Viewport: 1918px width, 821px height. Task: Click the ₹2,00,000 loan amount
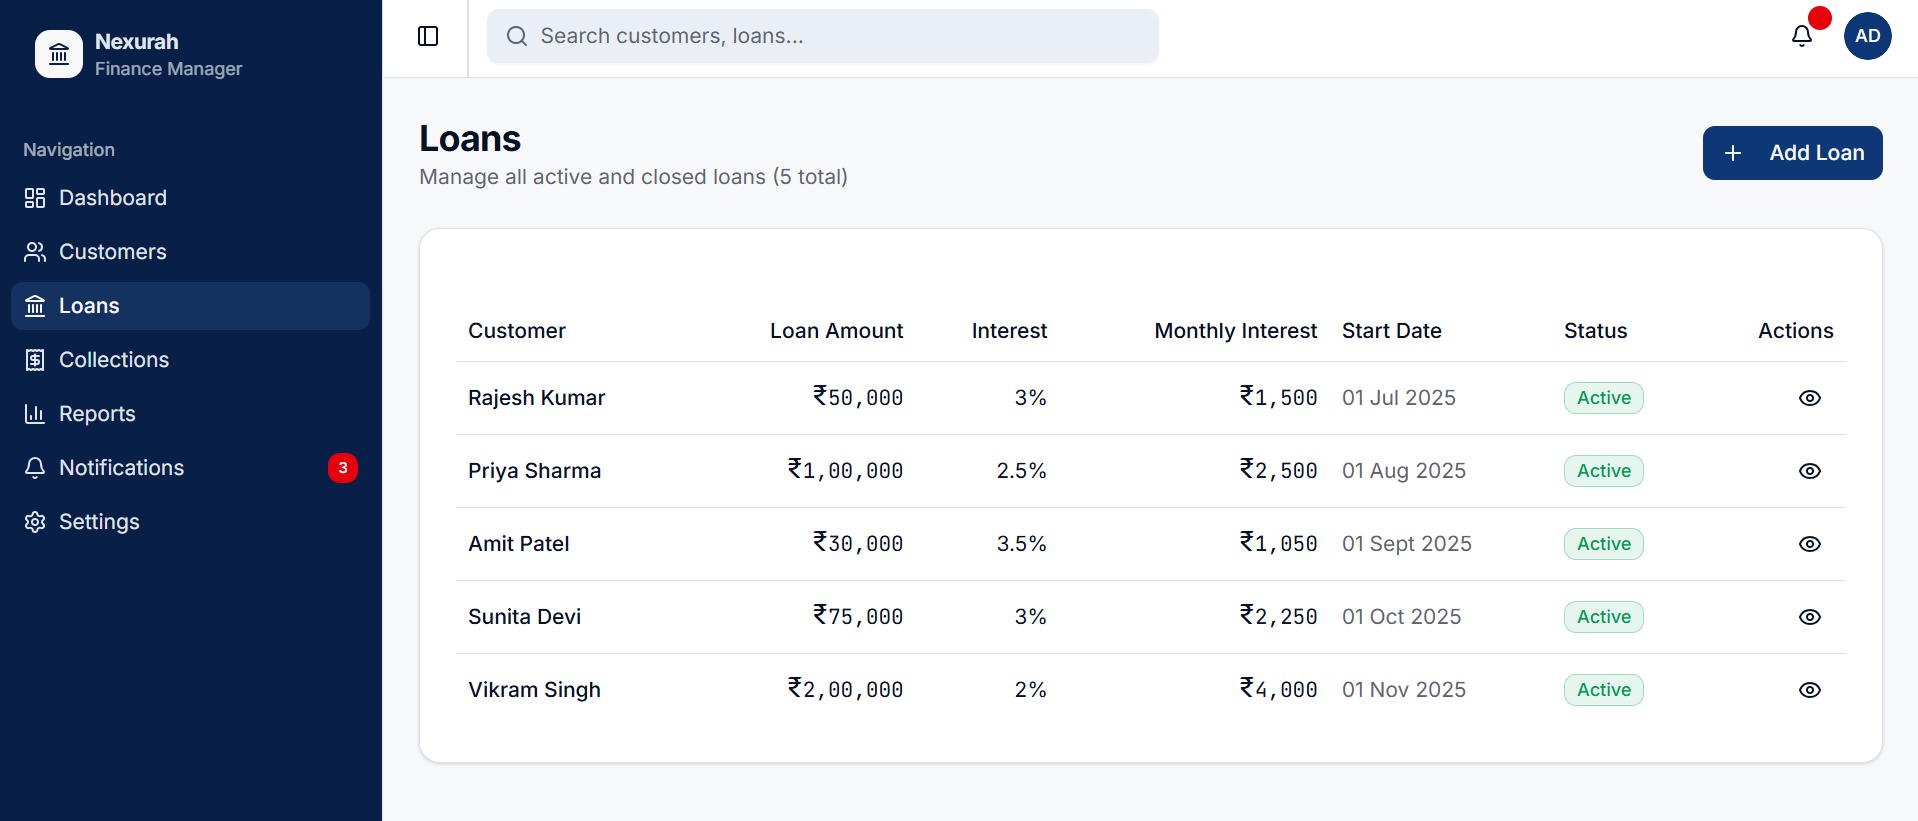pyautogui.click(x=845, y=690)
